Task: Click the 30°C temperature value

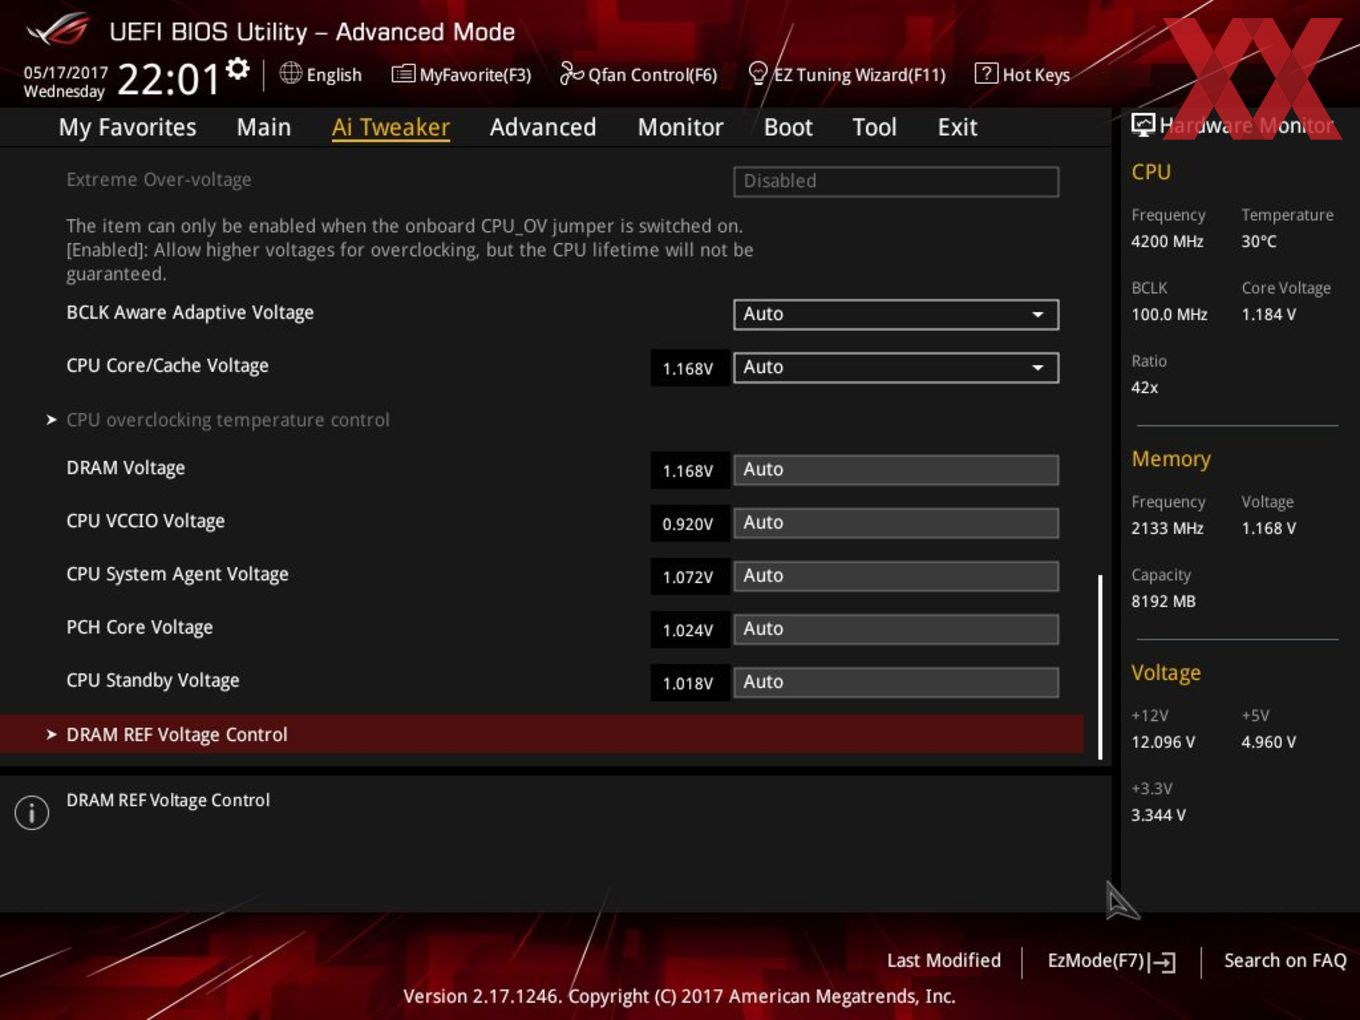Action: point(1259,241)
